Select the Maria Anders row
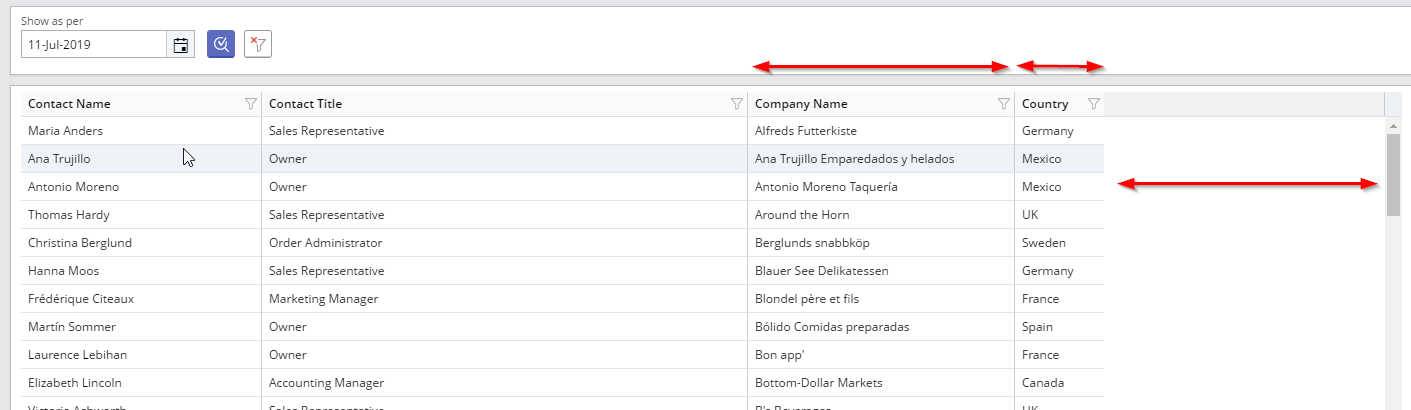Image resolution: width=1411 pixels, height=410 pixels. (x=66, y=131)
